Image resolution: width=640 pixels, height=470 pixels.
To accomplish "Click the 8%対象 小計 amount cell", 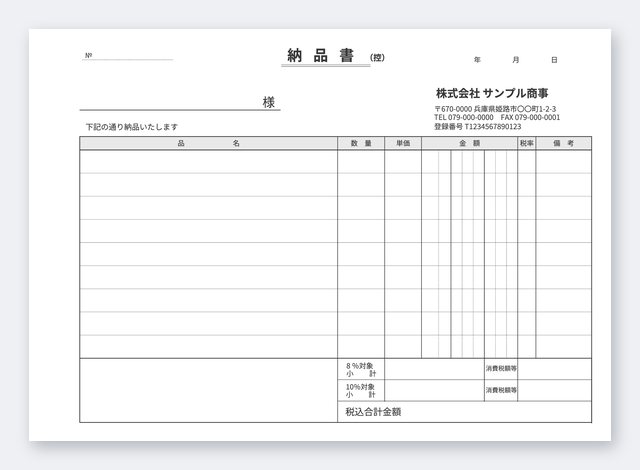I will click(434, 369).
